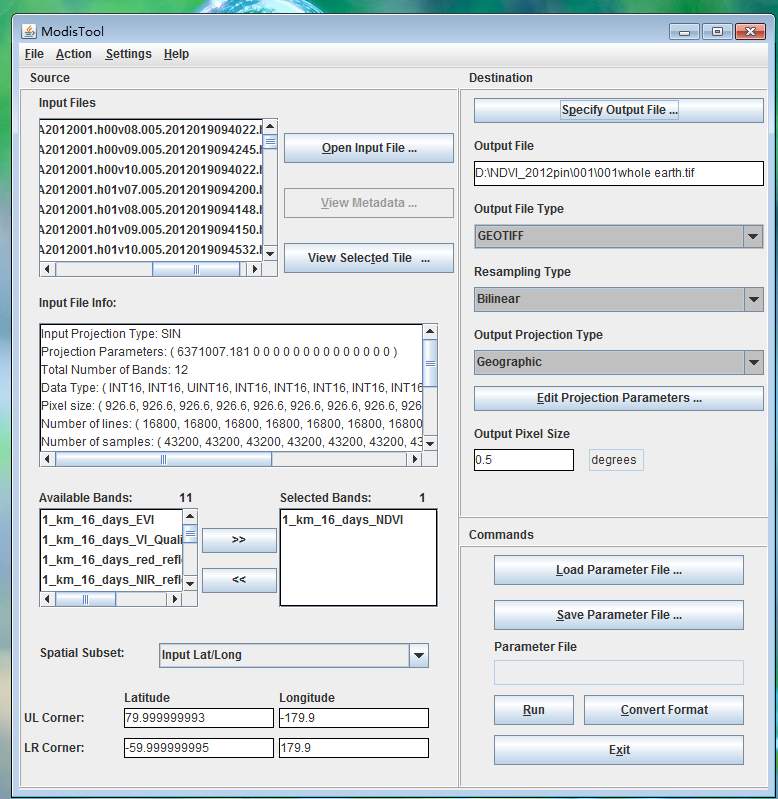
Task: Click Available Bands scroll left arrow
Action: pos(47,599)
